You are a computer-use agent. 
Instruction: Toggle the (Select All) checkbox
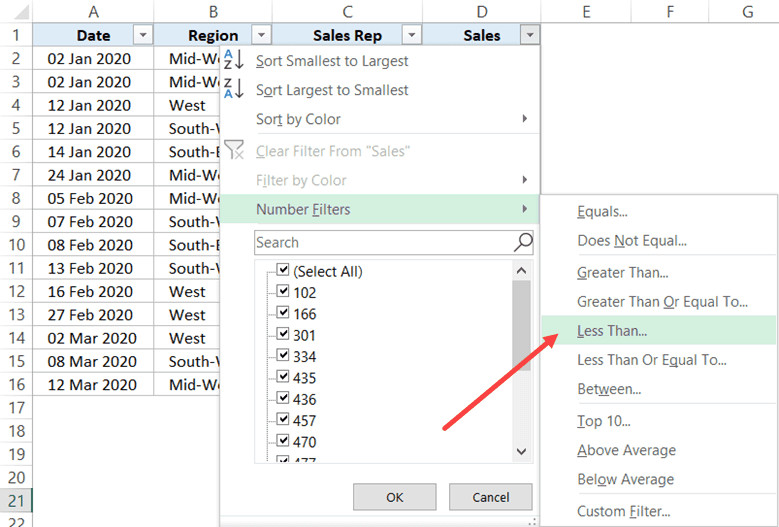coord(283,271)
